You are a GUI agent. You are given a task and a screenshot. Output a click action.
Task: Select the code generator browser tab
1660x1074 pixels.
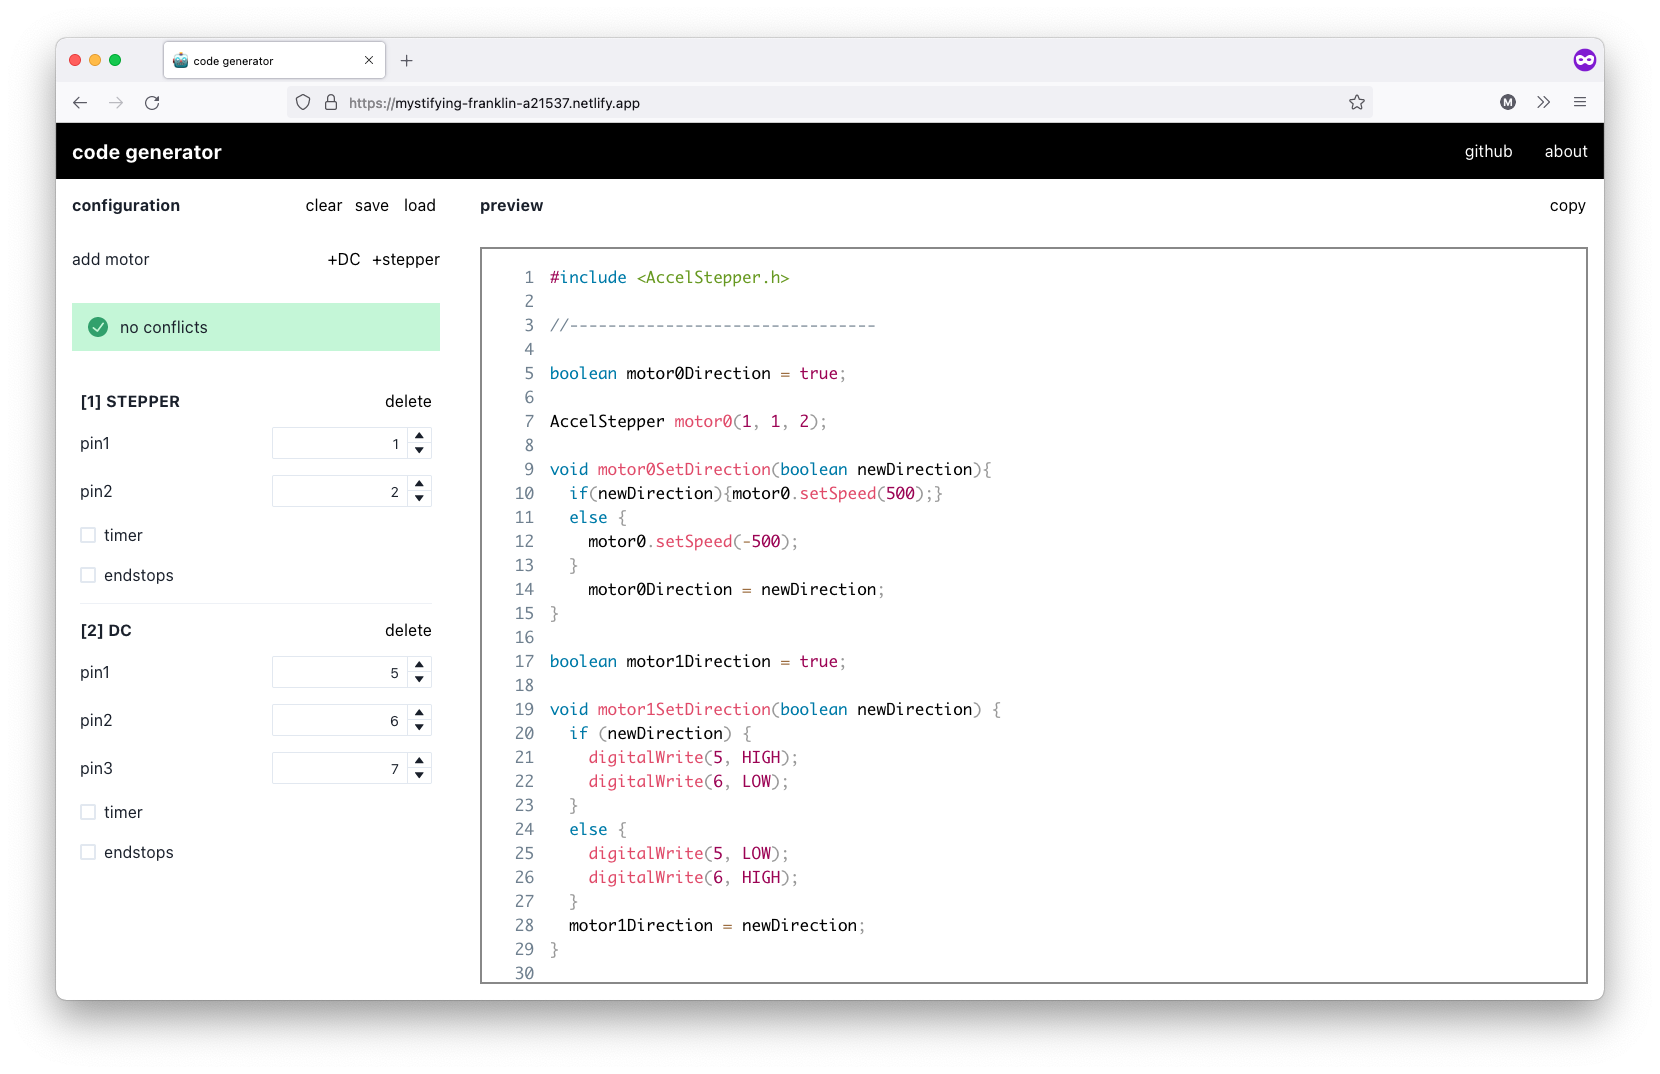point(275,61)
